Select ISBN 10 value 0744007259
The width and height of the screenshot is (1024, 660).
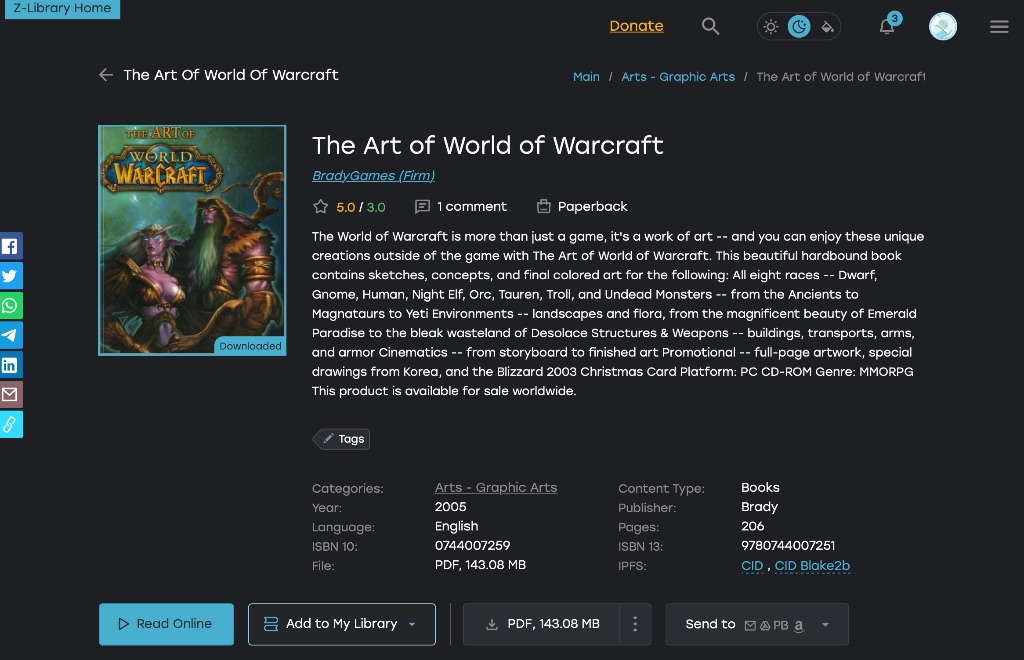point(472,546)
